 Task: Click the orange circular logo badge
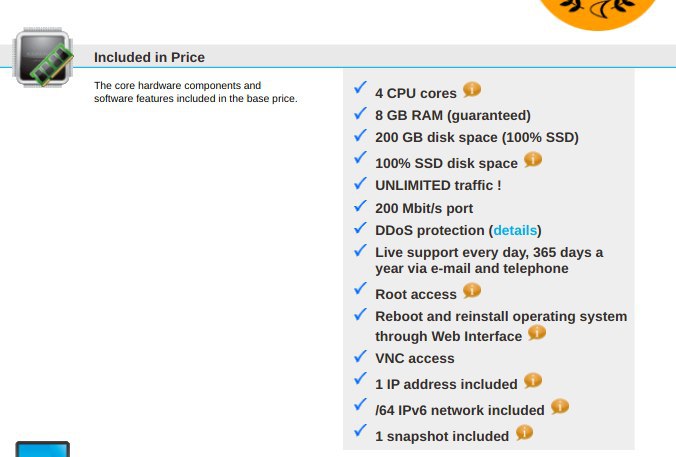point(598,12)
